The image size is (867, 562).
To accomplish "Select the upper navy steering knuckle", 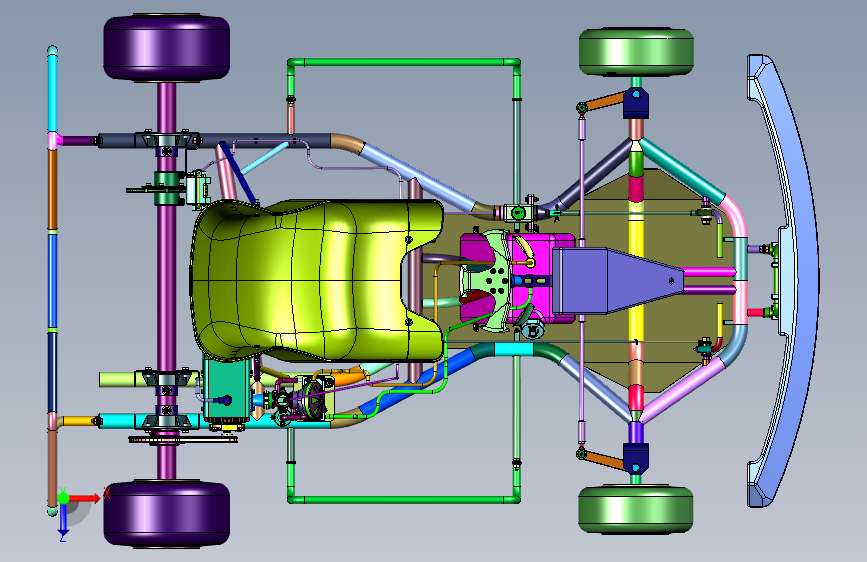I will pyautogui.click(x=636, y=103).
